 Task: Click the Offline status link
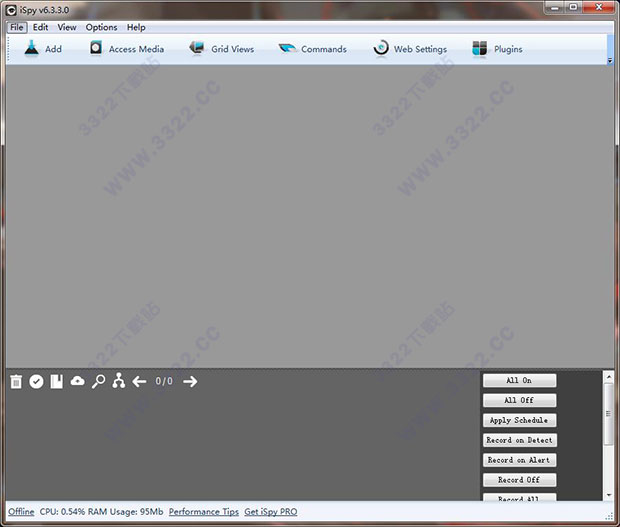pyautogui.click(x=21, y=512)
